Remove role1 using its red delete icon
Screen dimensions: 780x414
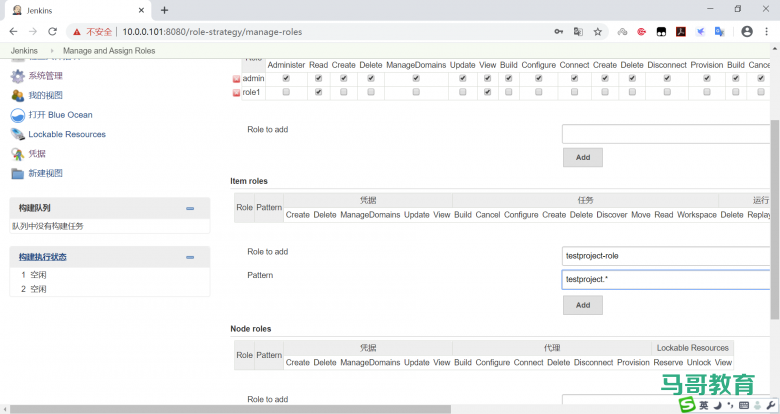coord(237,93)
